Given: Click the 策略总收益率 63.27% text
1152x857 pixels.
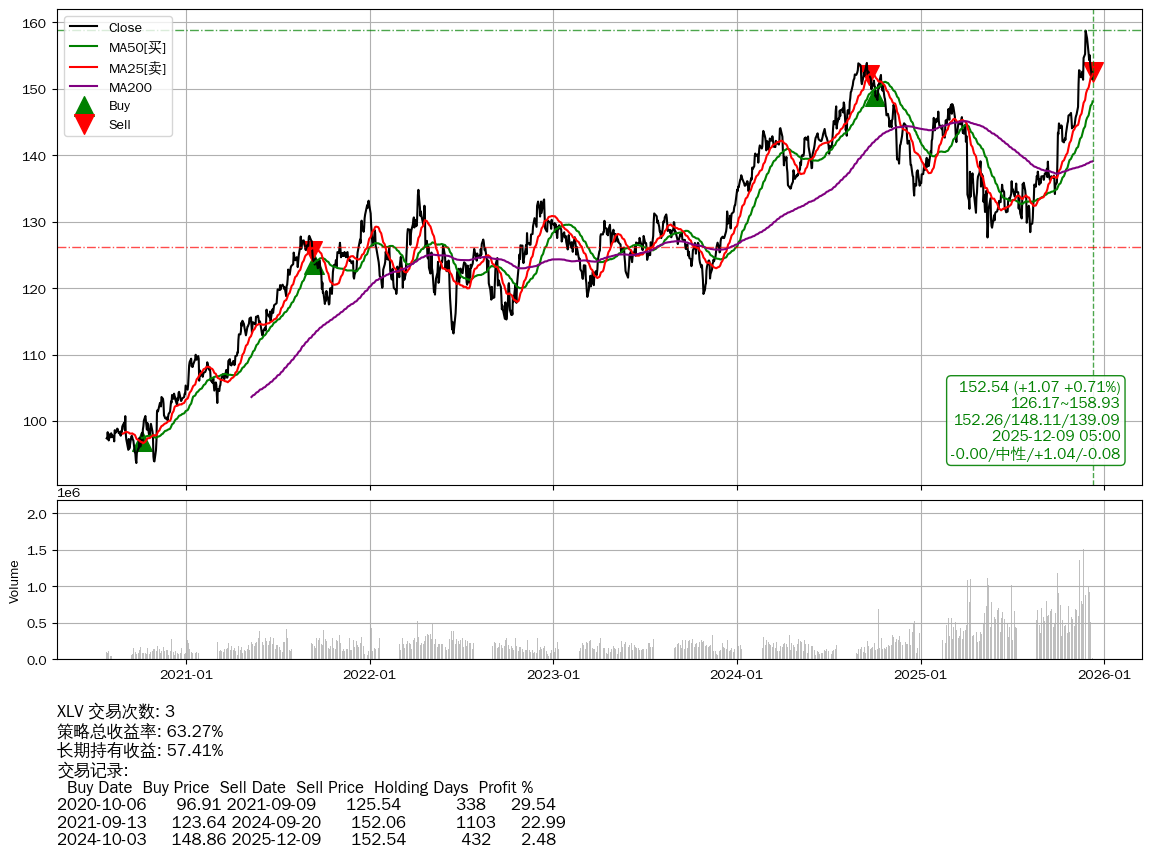Looking at the screenshot, I should coord(140,731).
